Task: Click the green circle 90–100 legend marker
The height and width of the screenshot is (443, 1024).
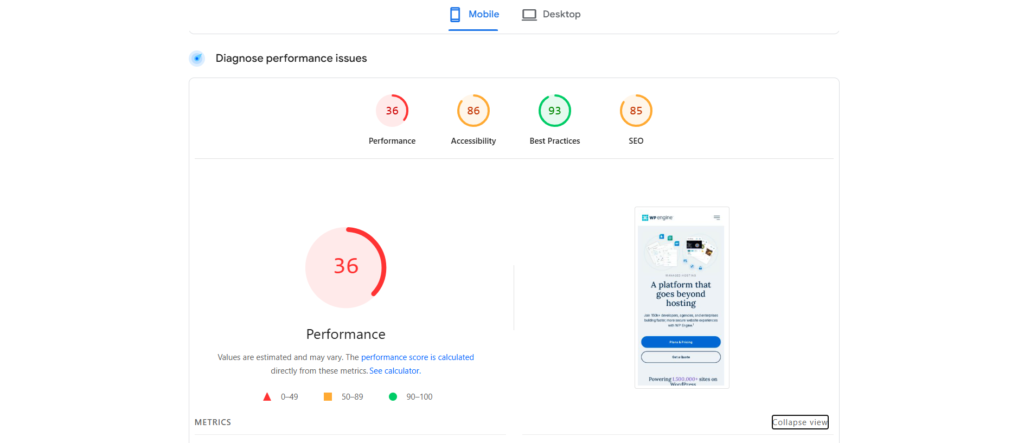Action: [x=393, y=397]
